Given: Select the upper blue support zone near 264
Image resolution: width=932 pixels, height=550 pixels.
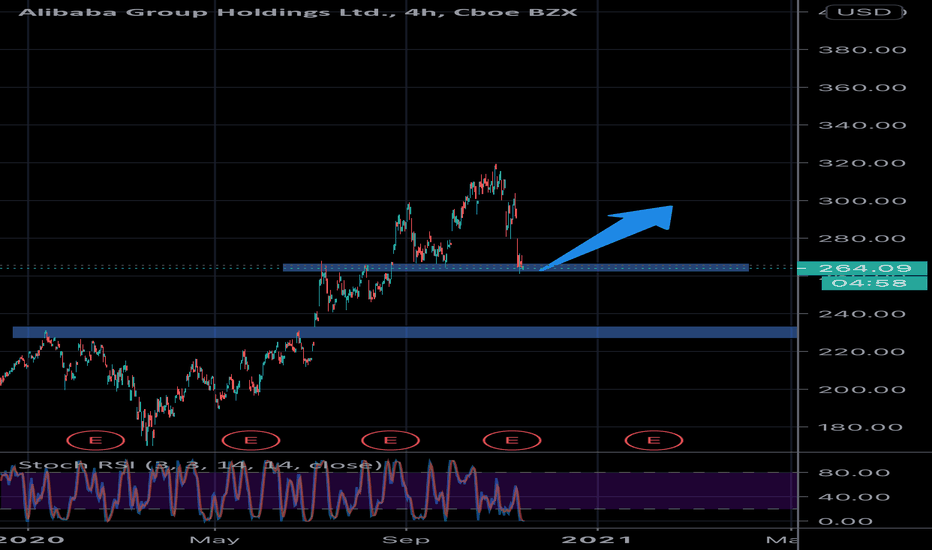Looking at the screenshot, I should [516, 268].
